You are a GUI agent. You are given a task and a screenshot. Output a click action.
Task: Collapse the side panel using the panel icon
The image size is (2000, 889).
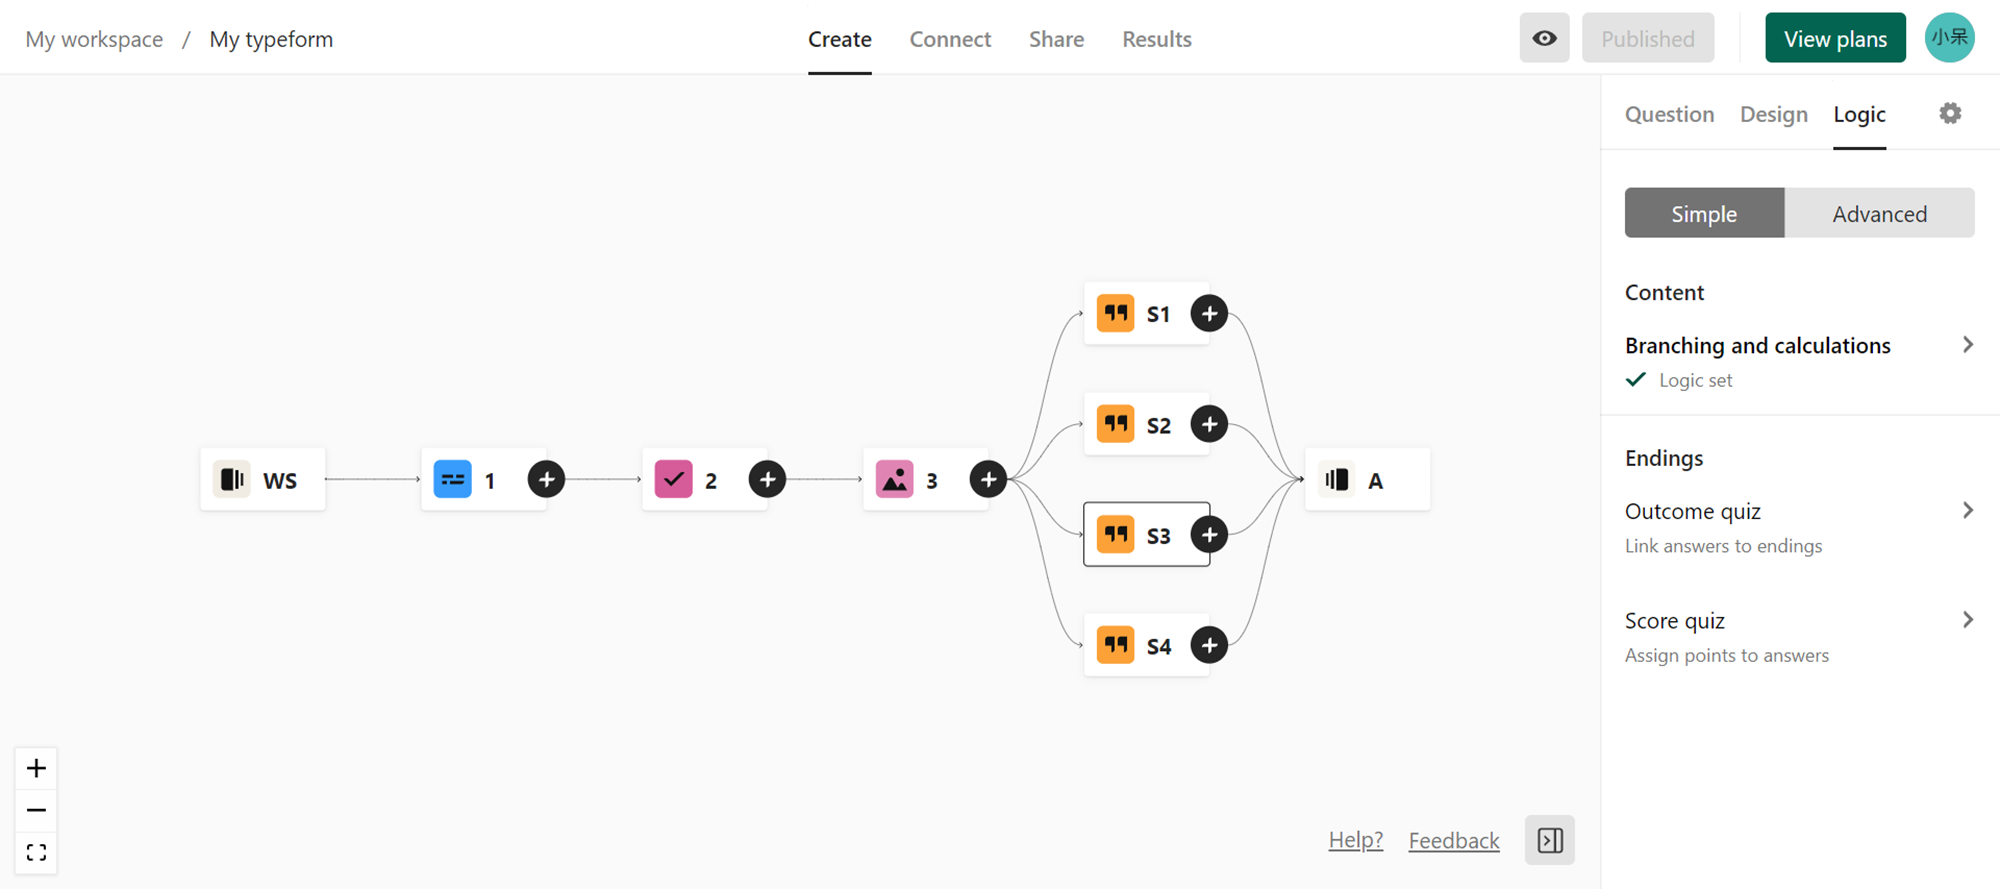(x=1550, y=840)
